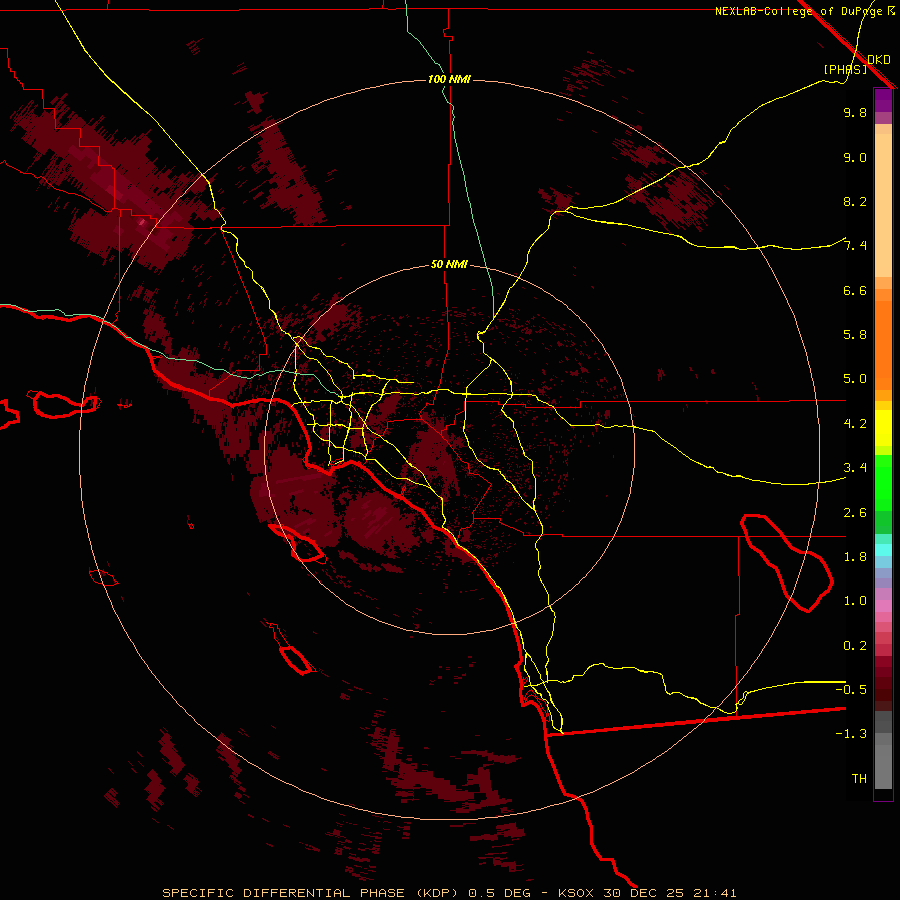Viewport: 900px width, 900px height.
Task: Pick the orange segment near 5.8 on scale
Action: pyautogui.click(x=883, y=335)
